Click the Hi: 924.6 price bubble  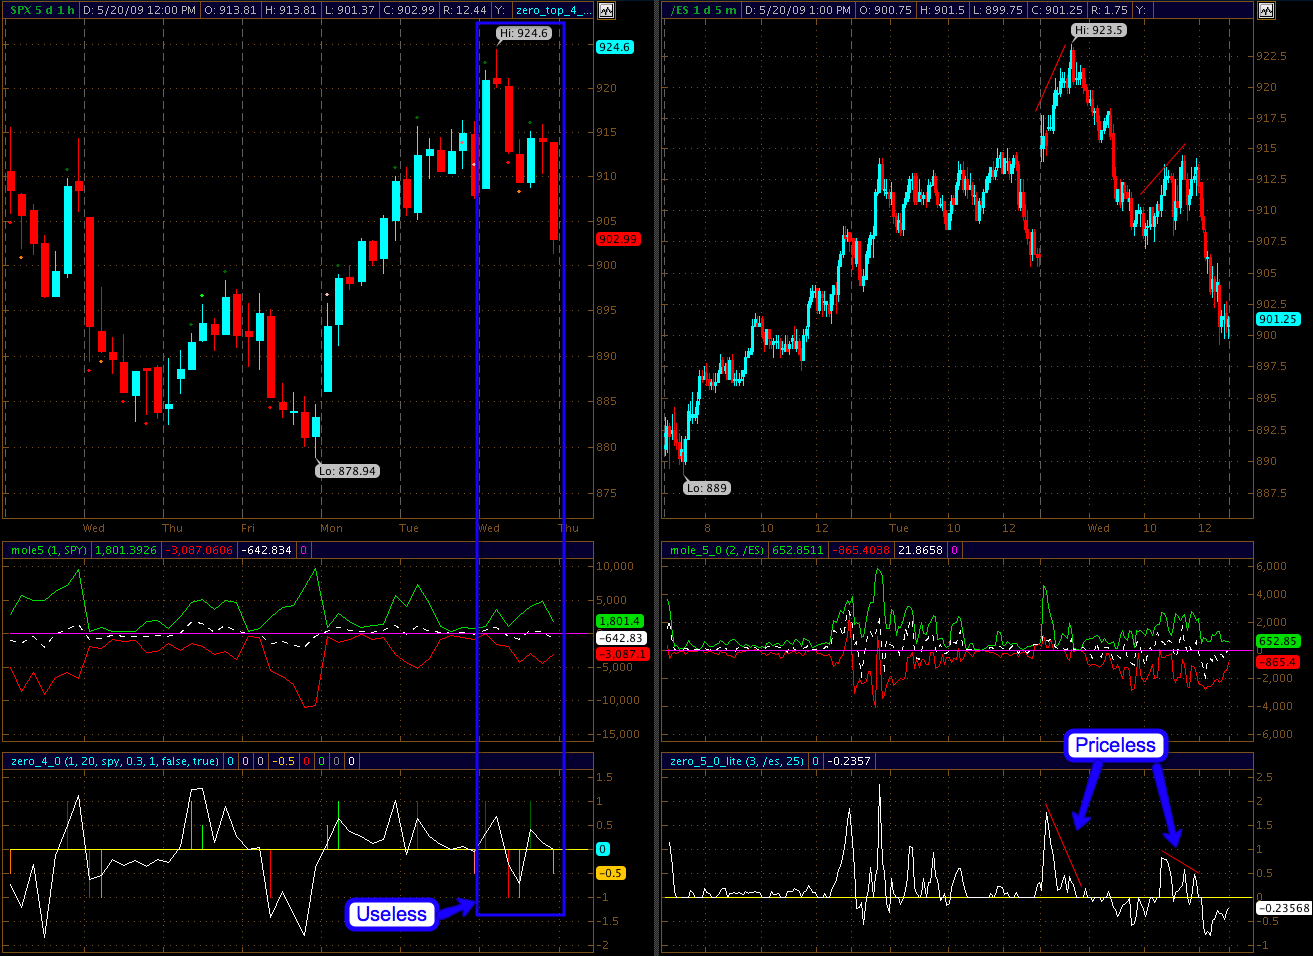(x=524, y=33)
